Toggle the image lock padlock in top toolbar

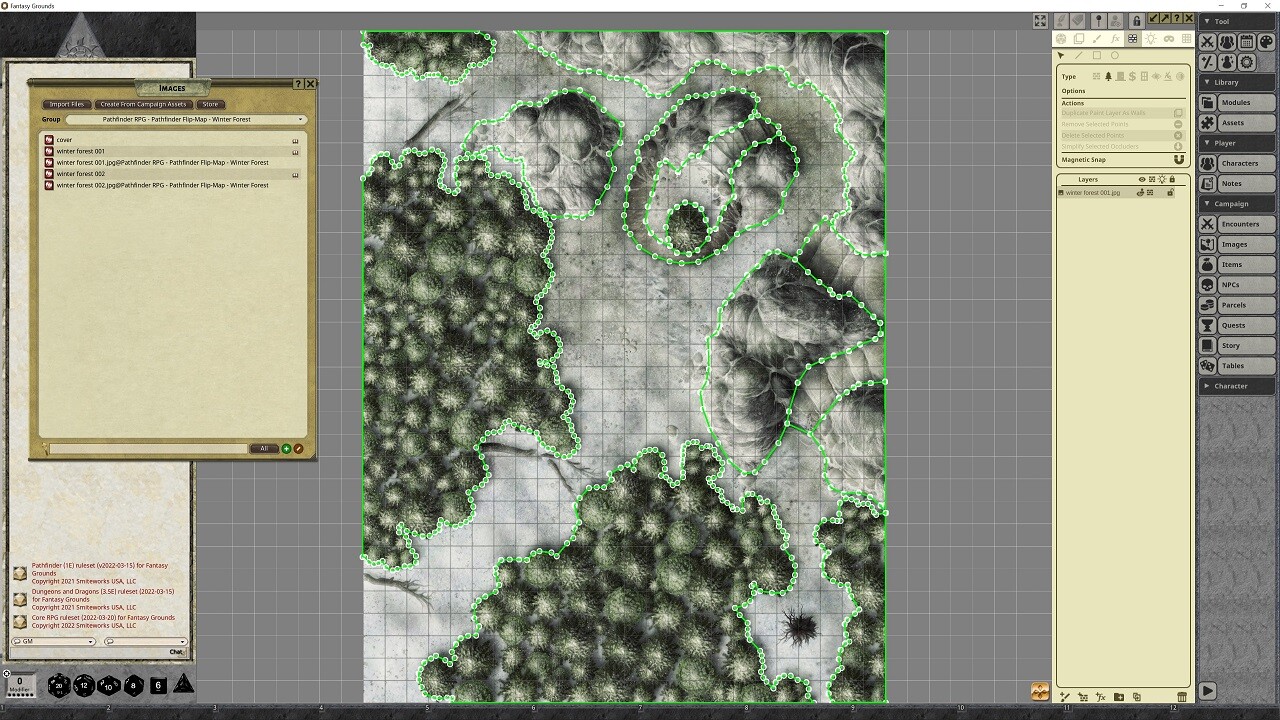(1136, 21)
